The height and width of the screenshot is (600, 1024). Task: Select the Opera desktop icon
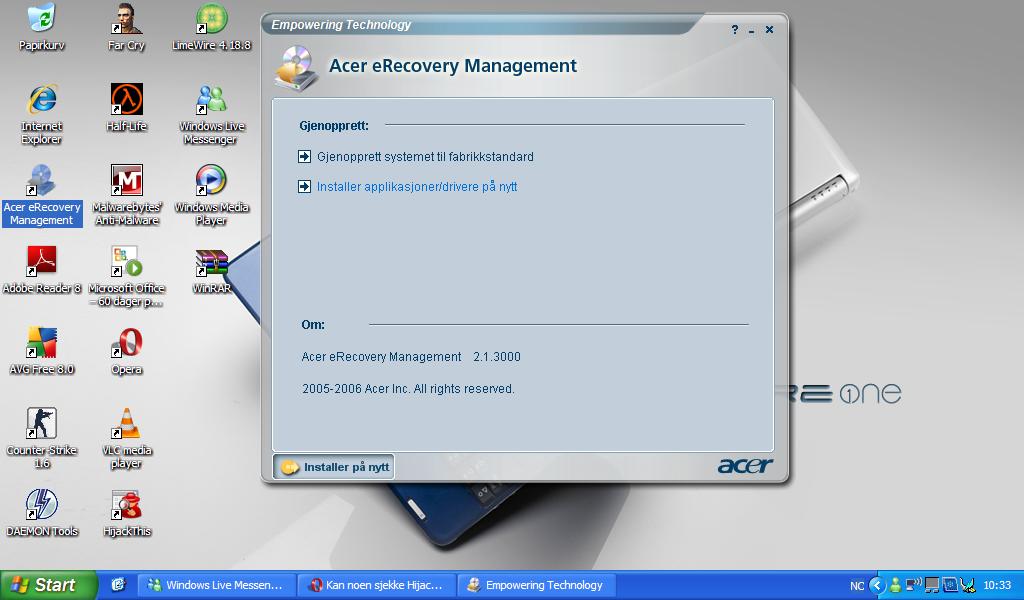(x=126, y=351)
